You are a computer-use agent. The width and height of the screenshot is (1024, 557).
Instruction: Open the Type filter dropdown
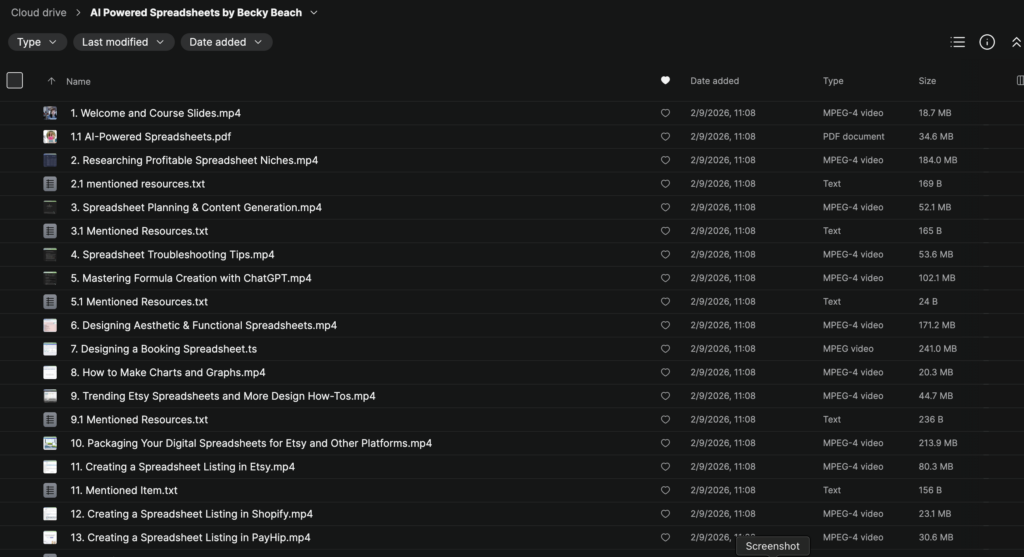point(37,42)
